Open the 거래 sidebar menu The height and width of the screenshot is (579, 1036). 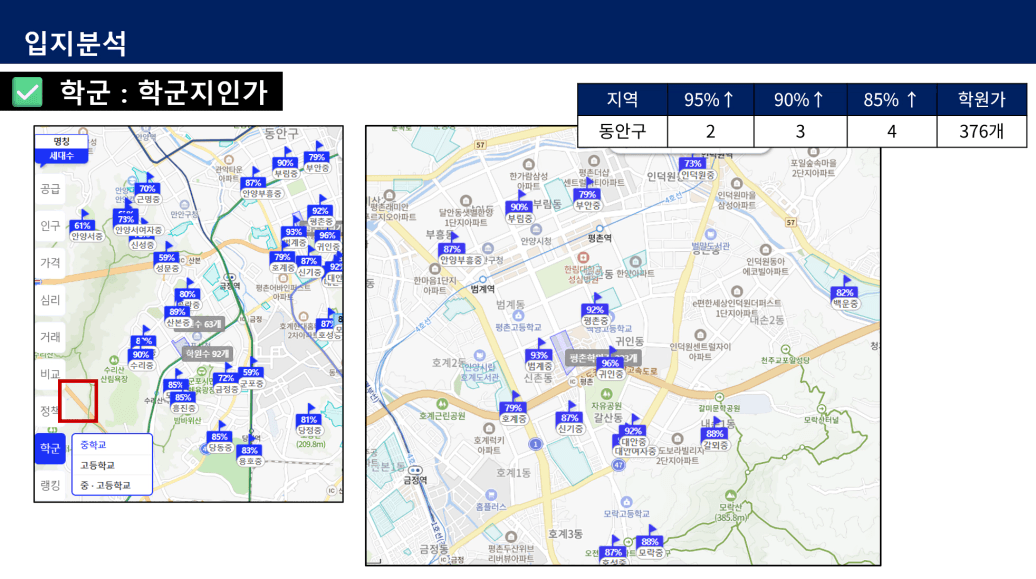pos(50,337)
